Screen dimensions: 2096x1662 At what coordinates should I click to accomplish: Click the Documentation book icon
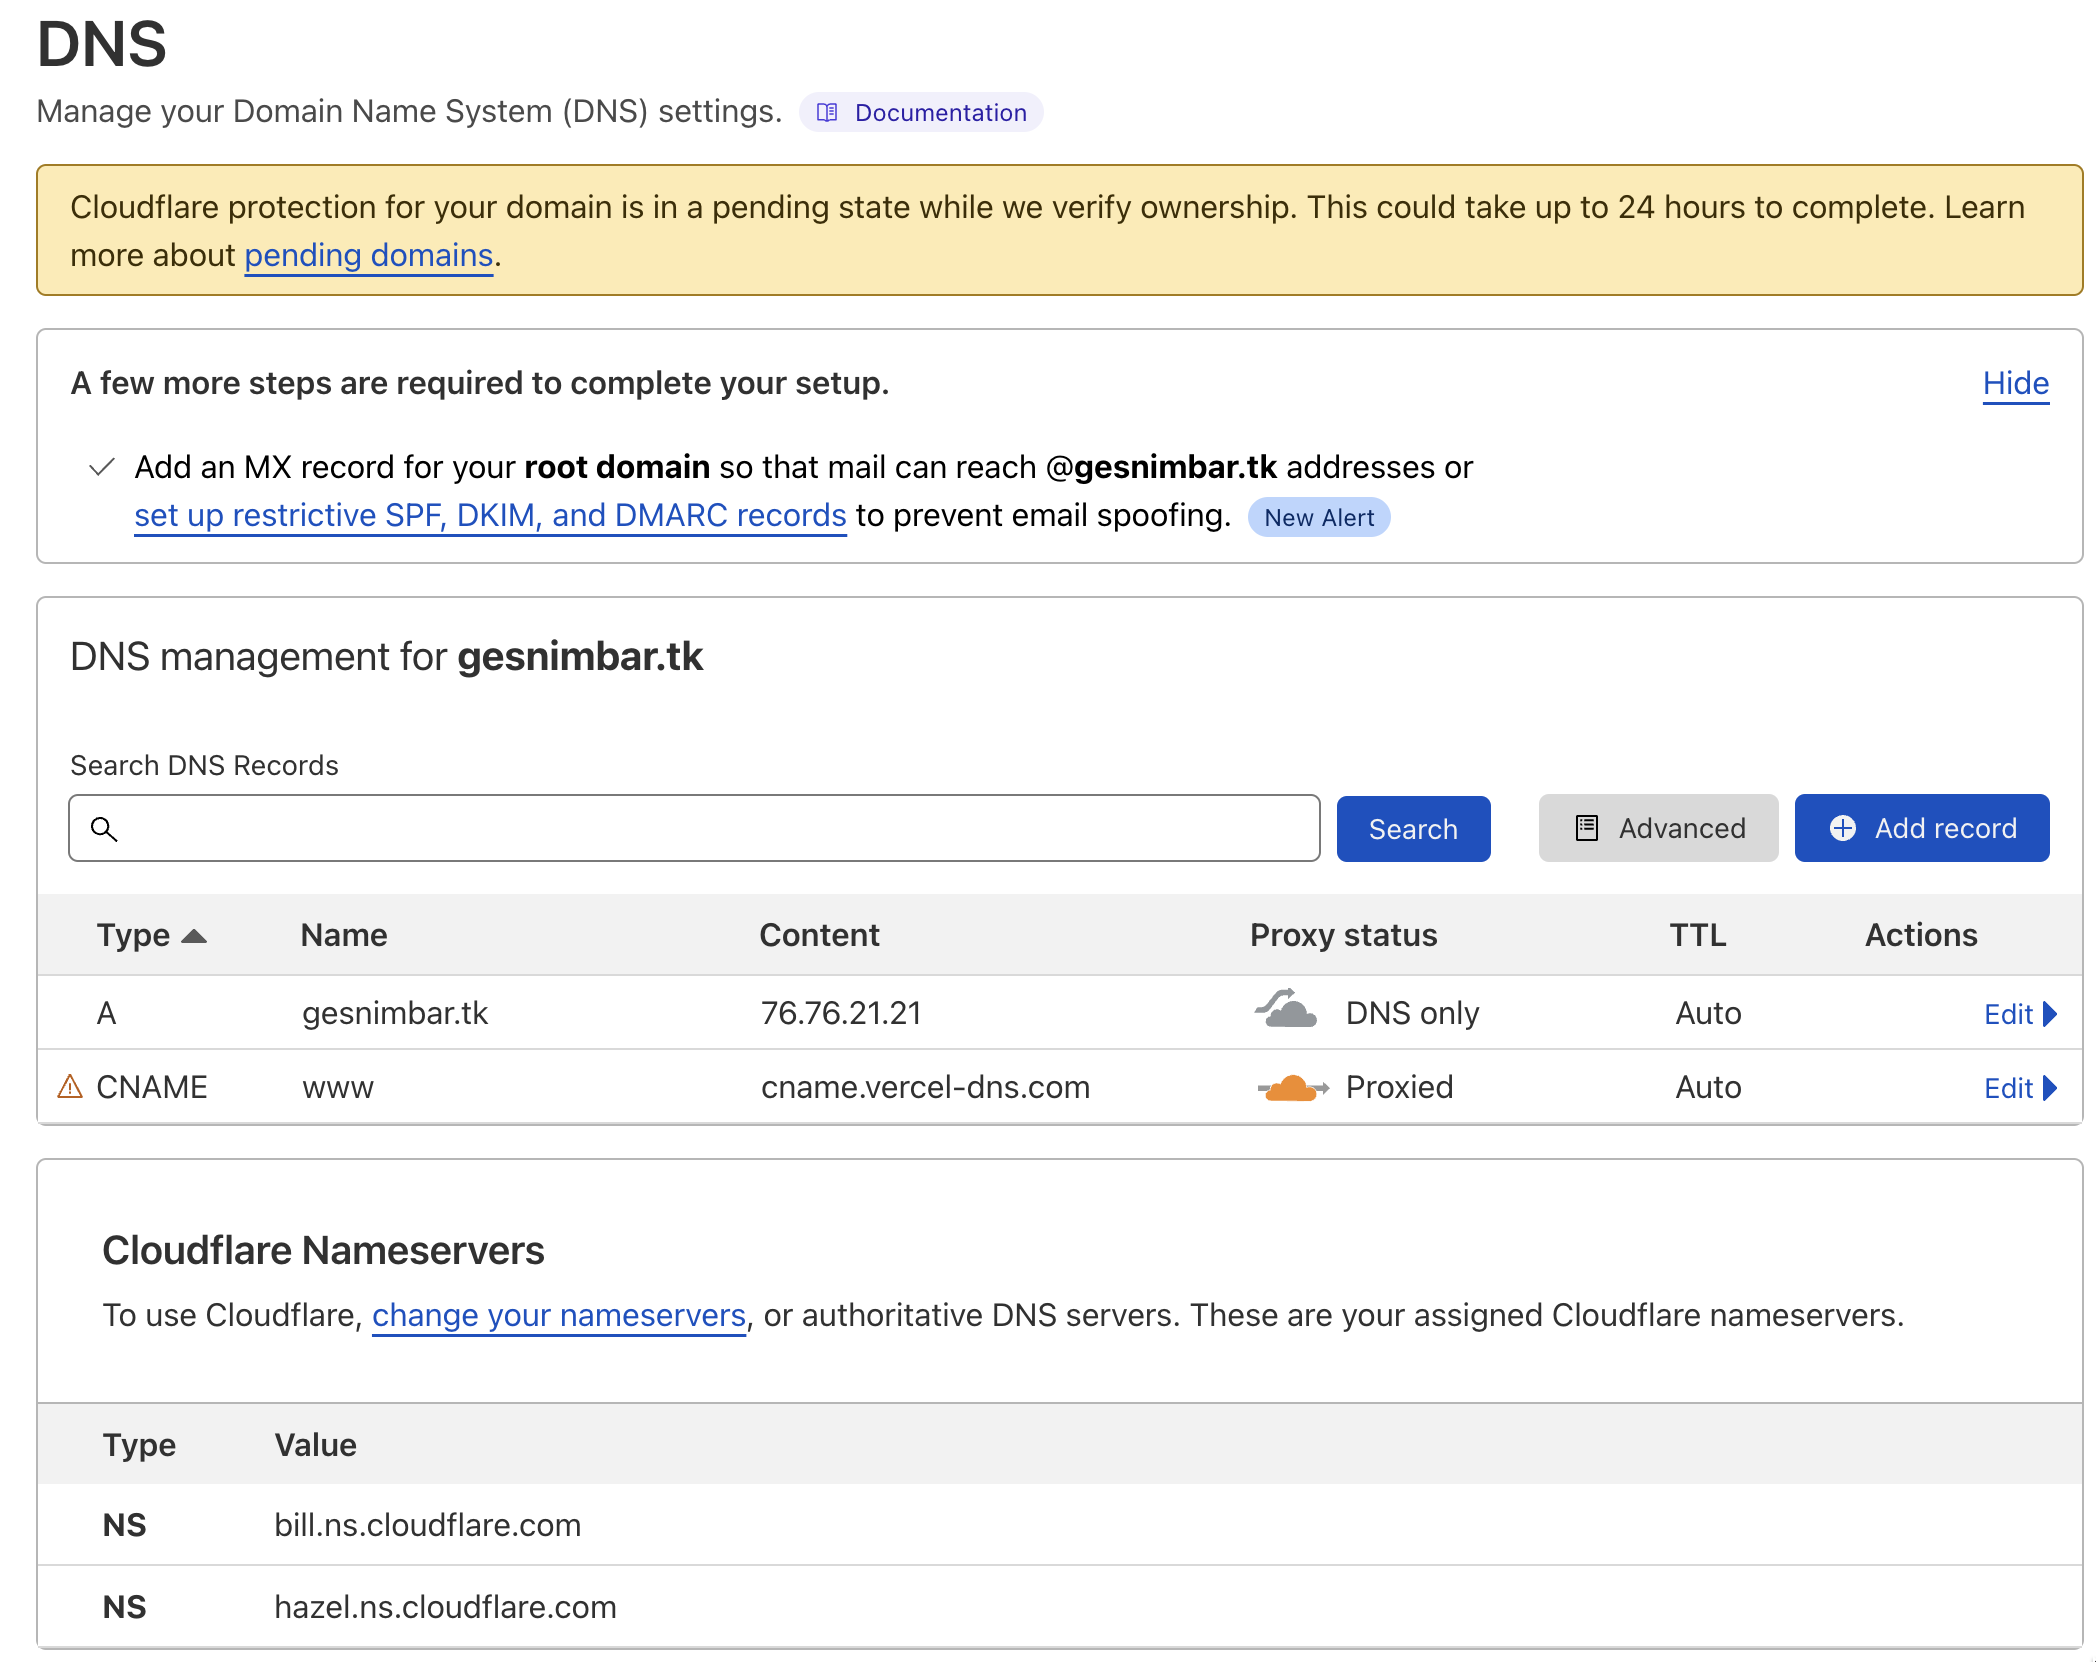(x=827, y=113)
